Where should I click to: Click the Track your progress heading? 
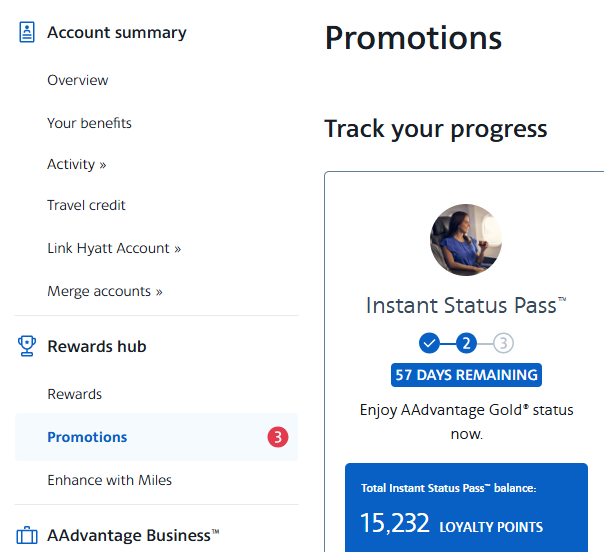[x=436, y=129]
